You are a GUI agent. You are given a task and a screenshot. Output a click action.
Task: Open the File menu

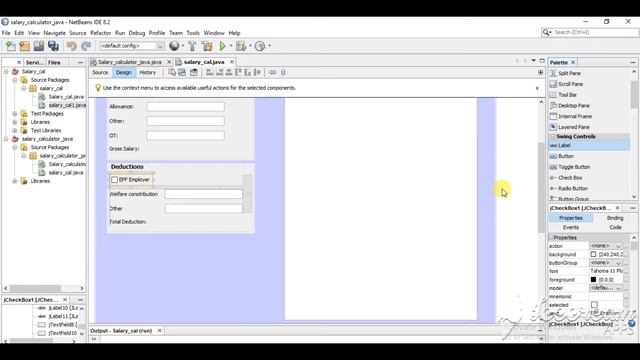point(6,33)
